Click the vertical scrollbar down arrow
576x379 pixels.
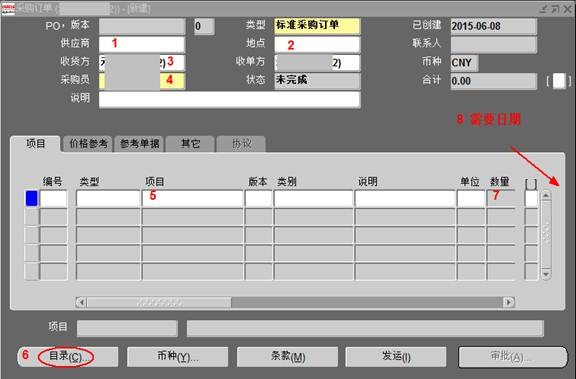pyautogui.click(x=546, y=274)
